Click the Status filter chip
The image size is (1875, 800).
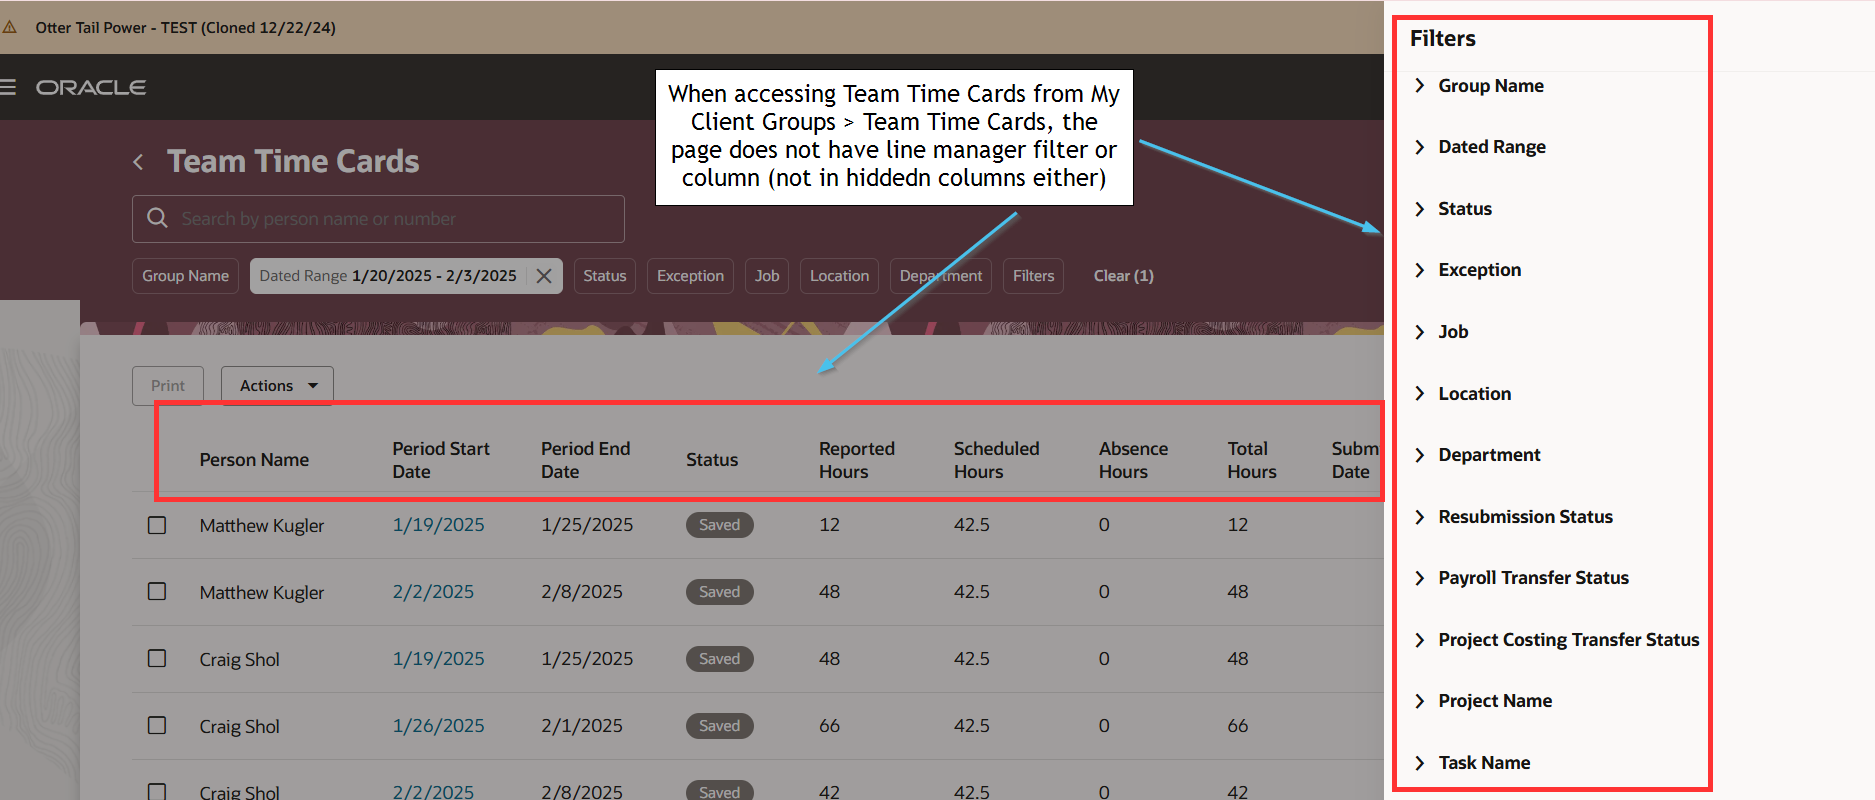click(x=605, y=276)
